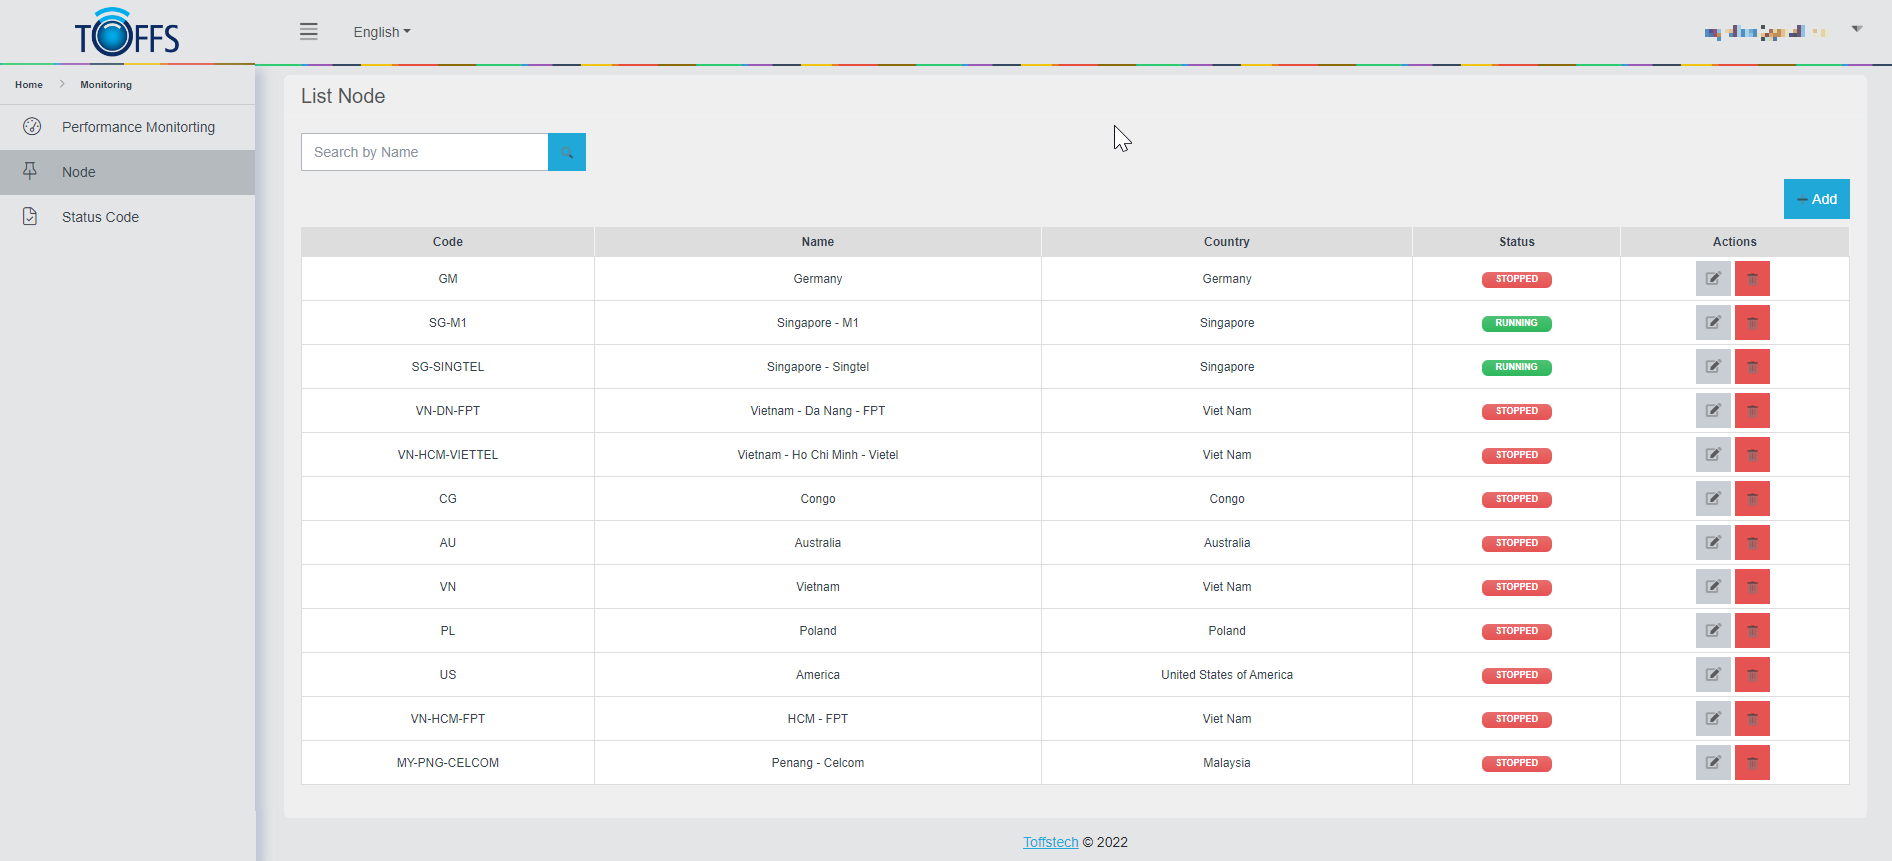This screenshot has width=1892, height=861.
Task: Delete the Singapore - M1 node
Action: click(x=1752, y=323)
